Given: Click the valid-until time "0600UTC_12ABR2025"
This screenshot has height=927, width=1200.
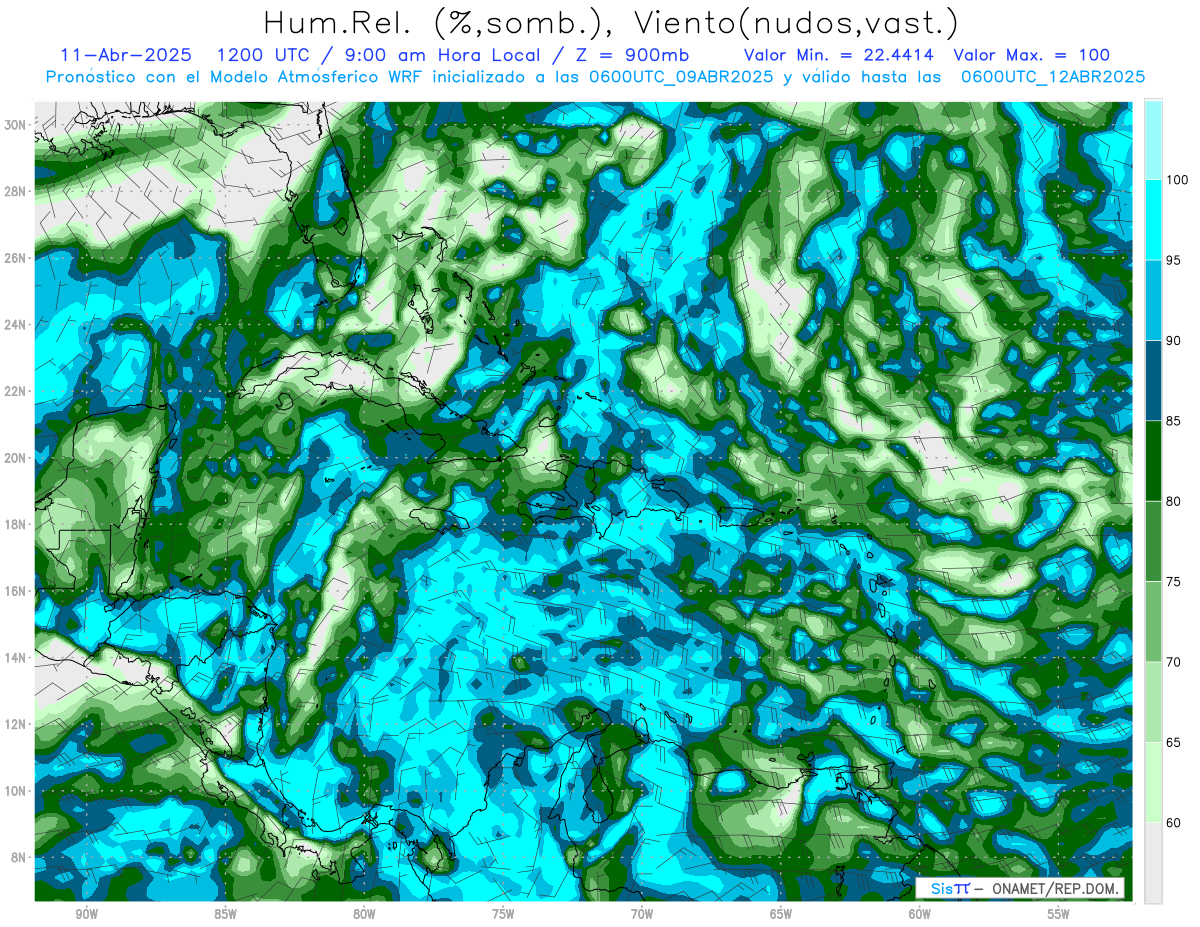Looking at the screenshot, I should [1053, 77].
